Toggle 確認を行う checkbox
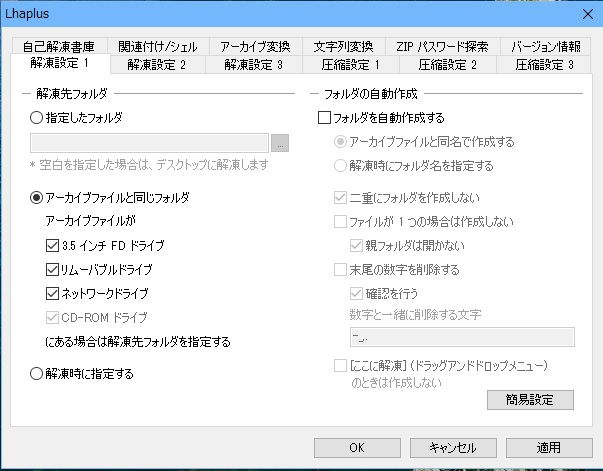 click(356, 293)
